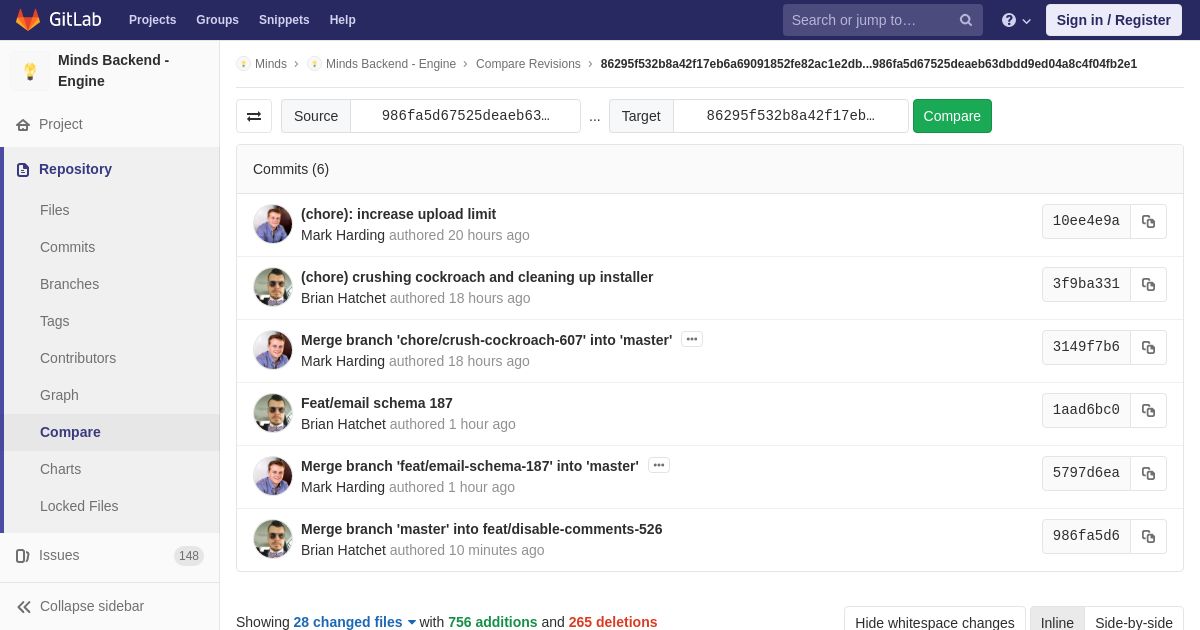Select Commits in Repository sidebar
The width and height of the screenshot is (1200, 630).
pyautogui.click(x=67, y=247)
